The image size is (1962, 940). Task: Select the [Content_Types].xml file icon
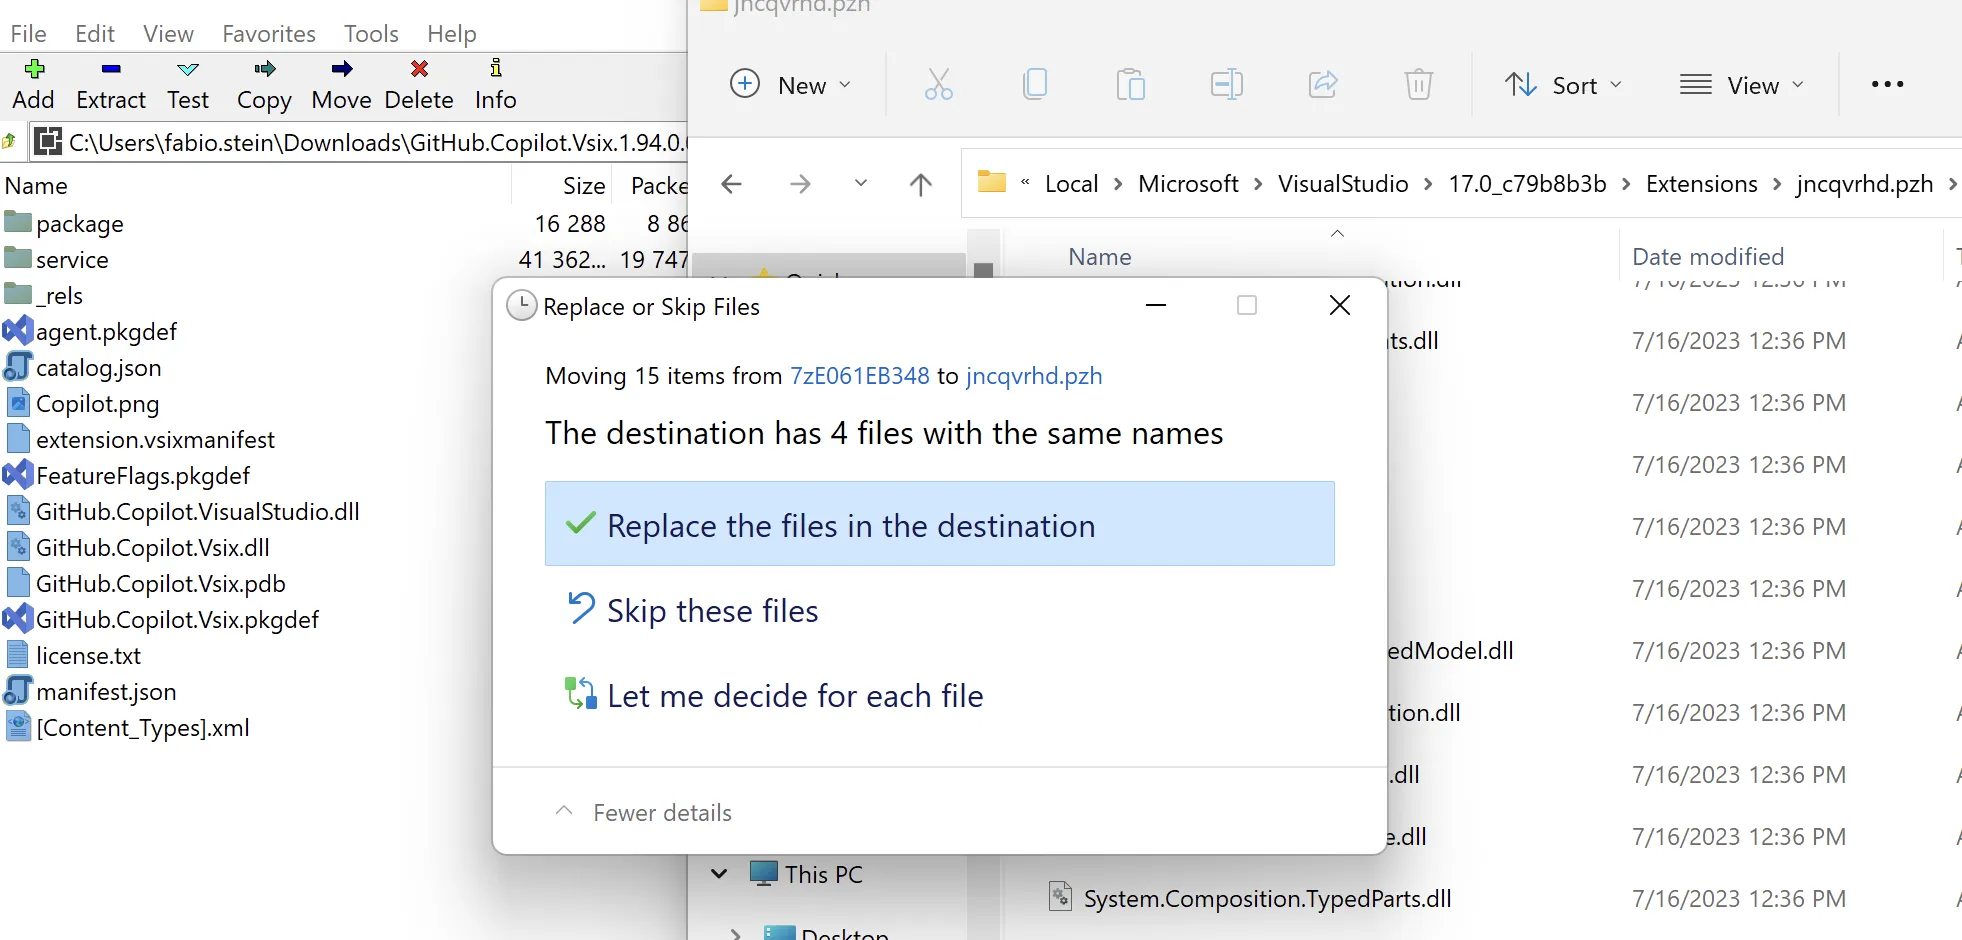coord(18,726)
